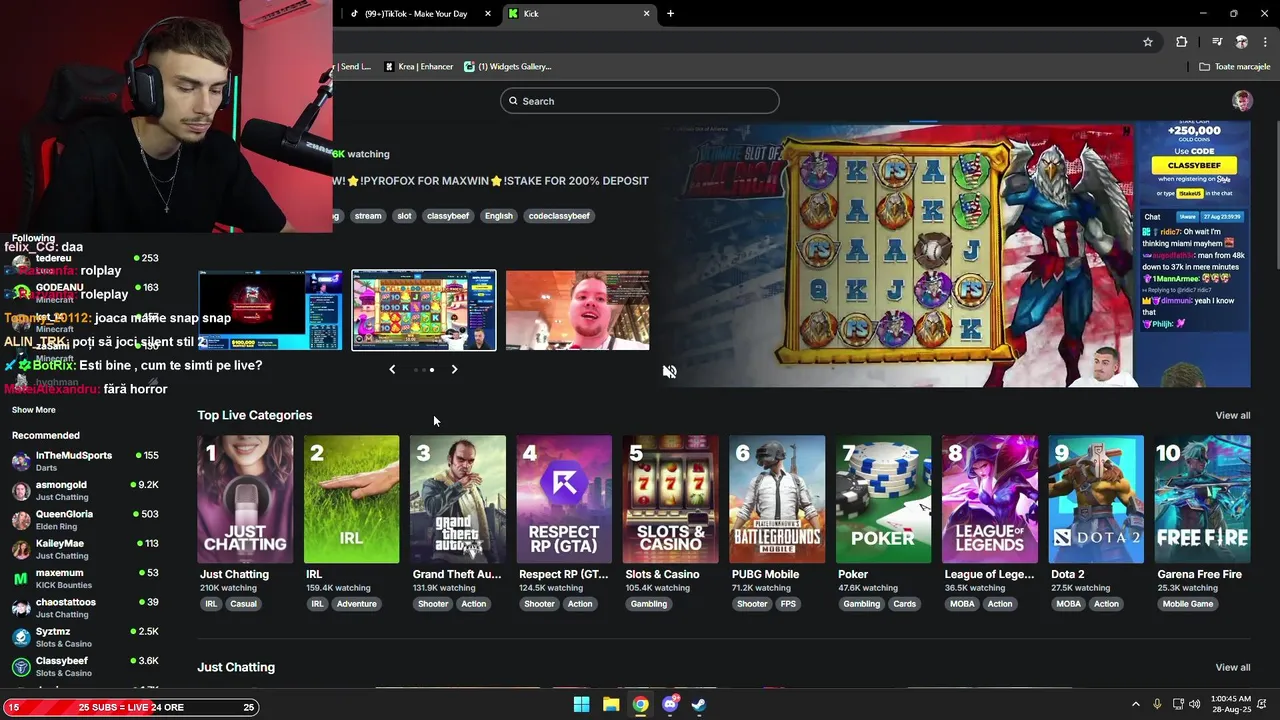Click Mobile Game tag under Free Fire
The image size is (1280, 720).
coord(1188,604)
